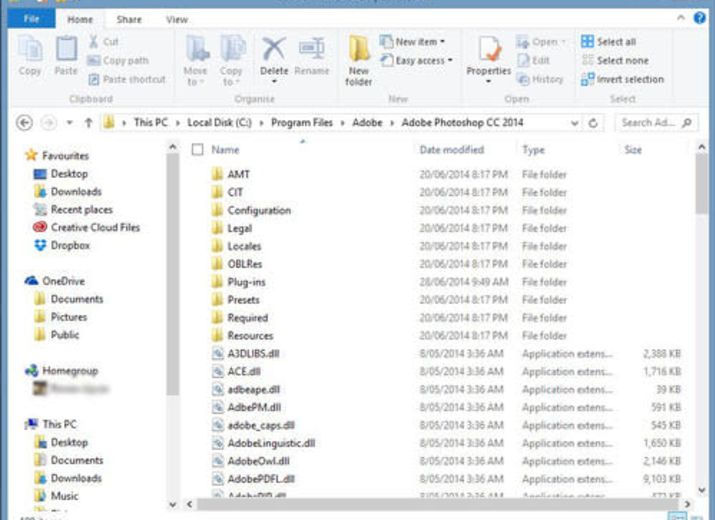Click Paste shortcut in the ribbon
This screenshot has width=715, height=520.
(127, 79)
